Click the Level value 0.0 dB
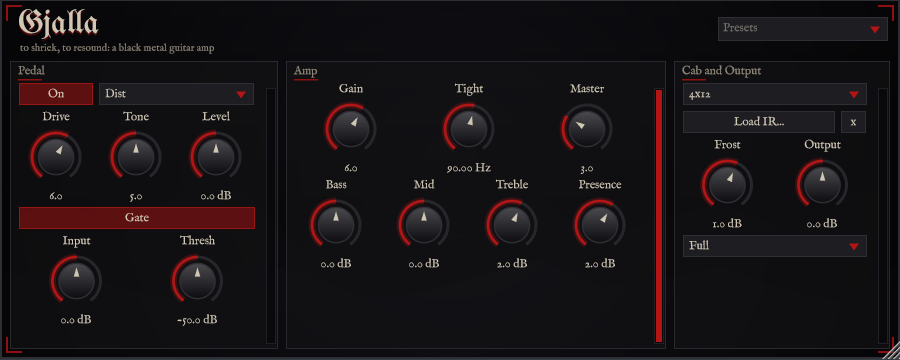 tap(216, 196)
